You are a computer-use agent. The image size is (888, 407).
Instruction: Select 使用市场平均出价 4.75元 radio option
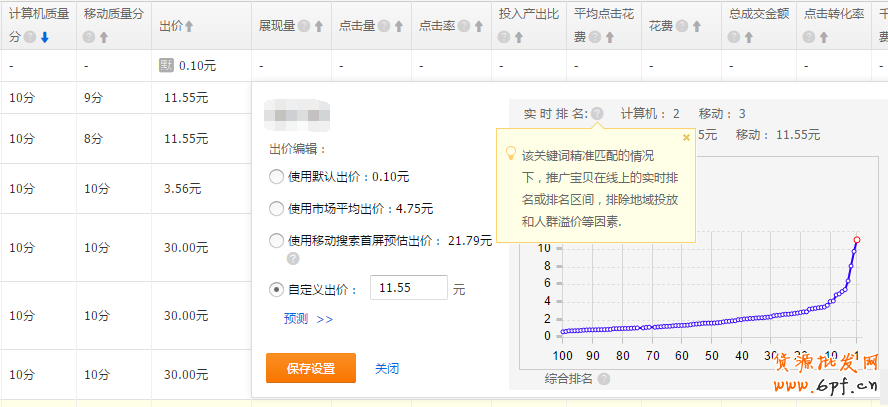pyautogui.click(x=277, y=209)
